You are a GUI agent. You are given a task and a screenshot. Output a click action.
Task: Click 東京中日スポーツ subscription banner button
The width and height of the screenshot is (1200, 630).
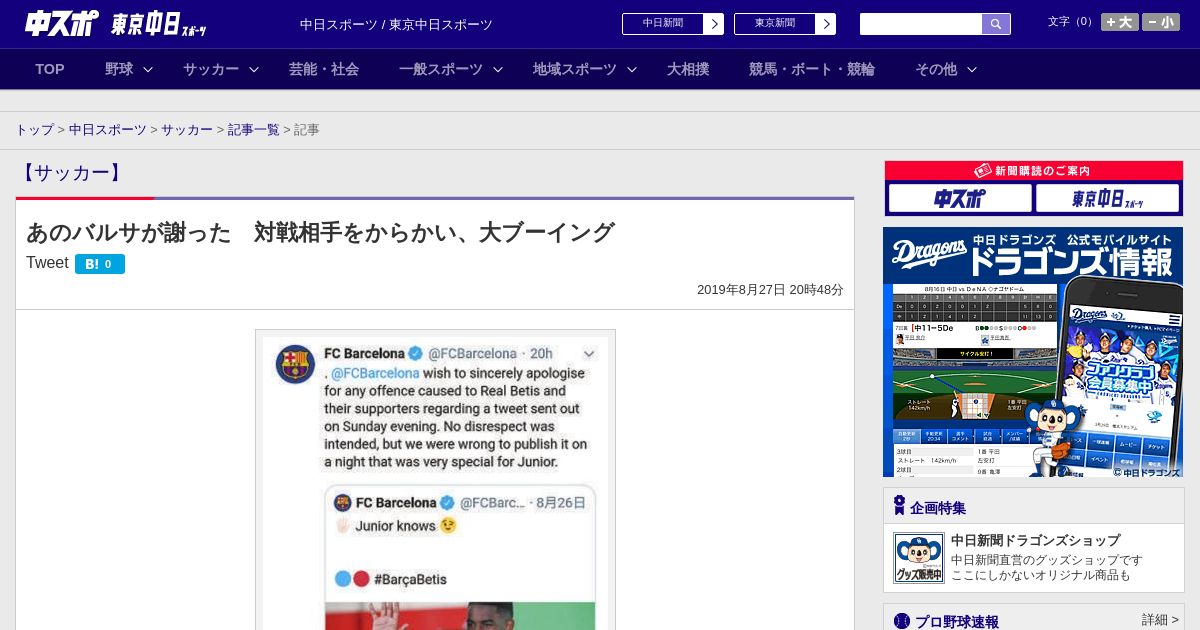(x=1107, y=198)
